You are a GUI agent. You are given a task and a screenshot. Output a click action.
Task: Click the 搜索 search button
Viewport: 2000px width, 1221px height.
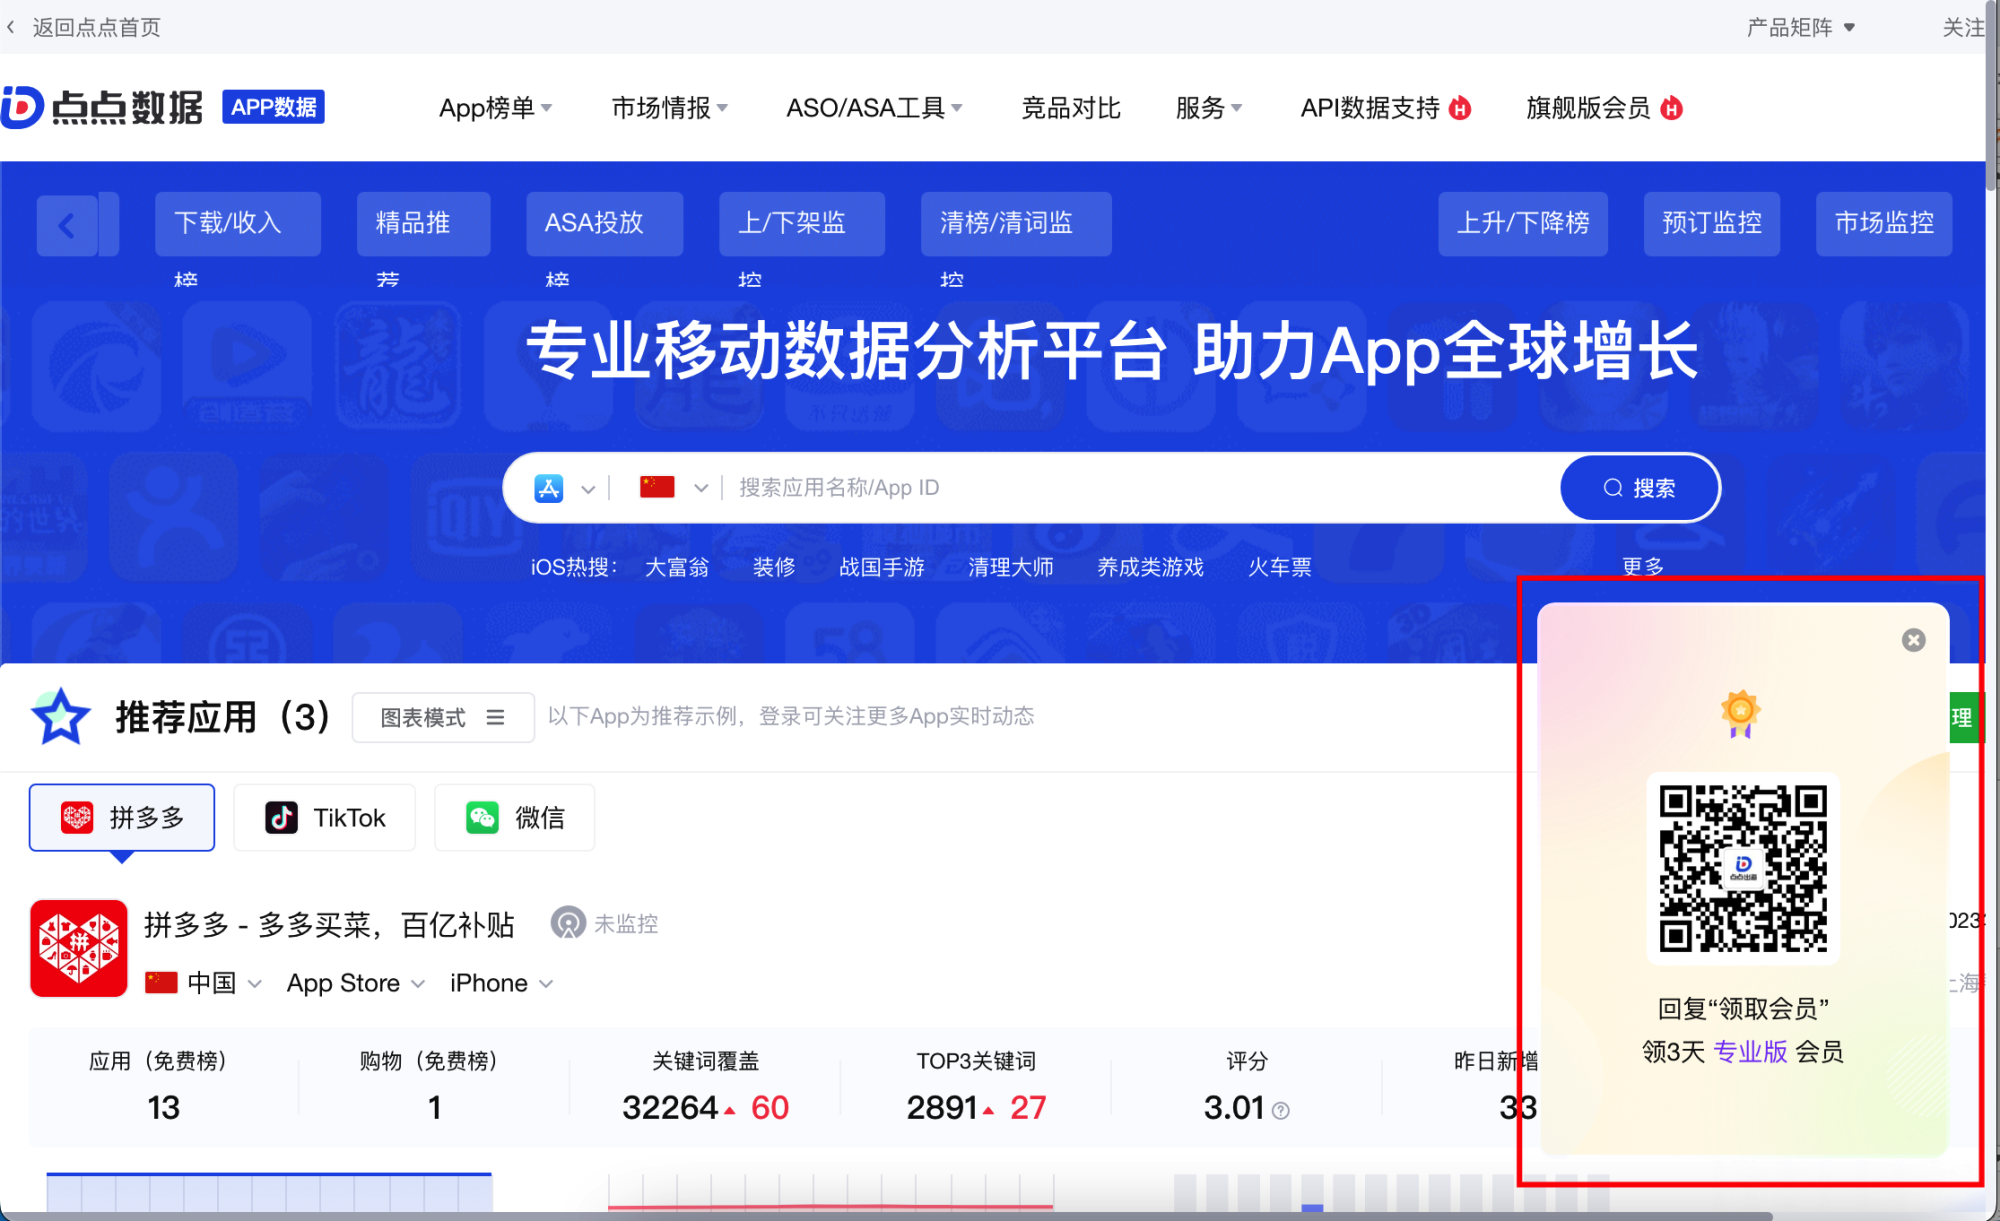1638,487
